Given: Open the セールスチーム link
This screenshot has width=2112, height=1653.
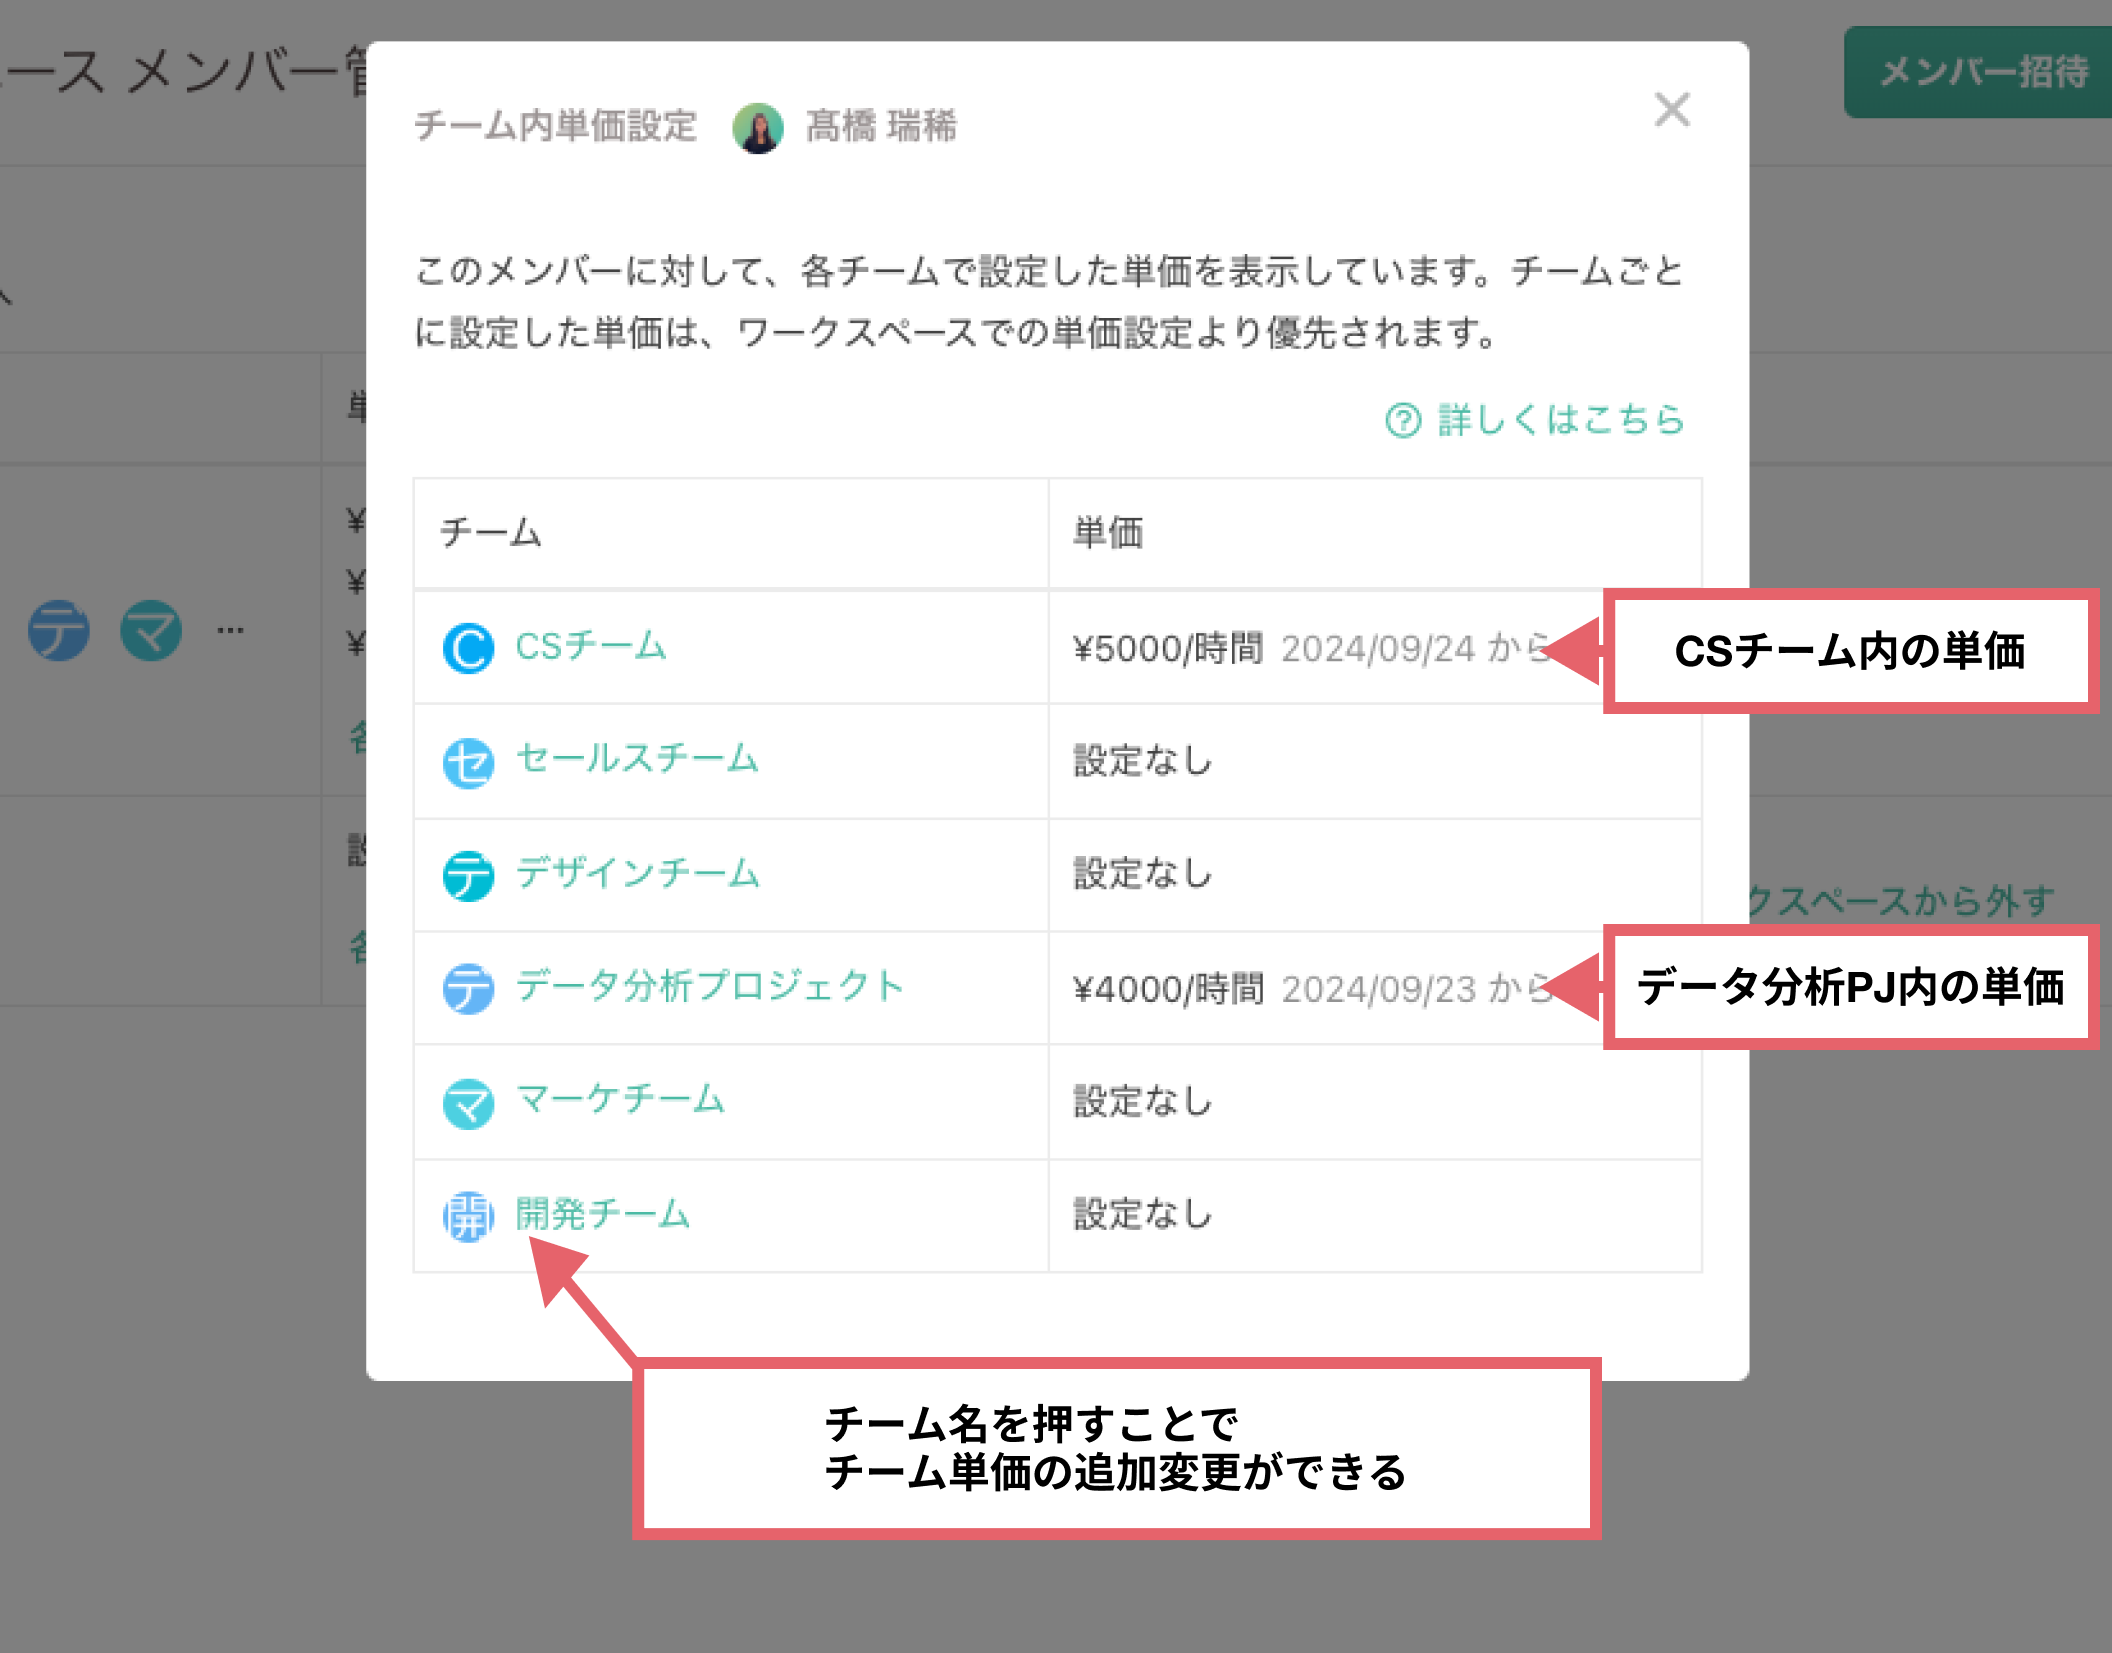Looking at the screenshot, I should [x=637, y=759].
